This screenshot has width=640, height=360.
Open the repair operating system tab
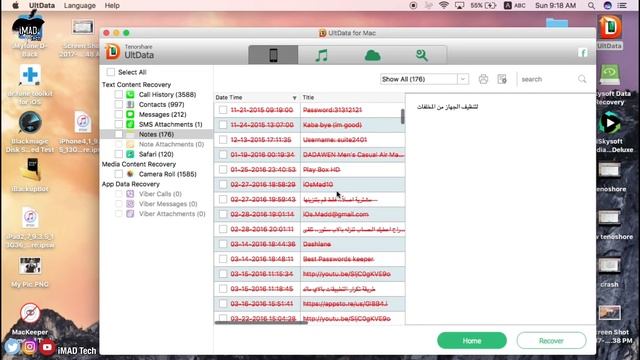pyautogui.click(x=422, y=55)
